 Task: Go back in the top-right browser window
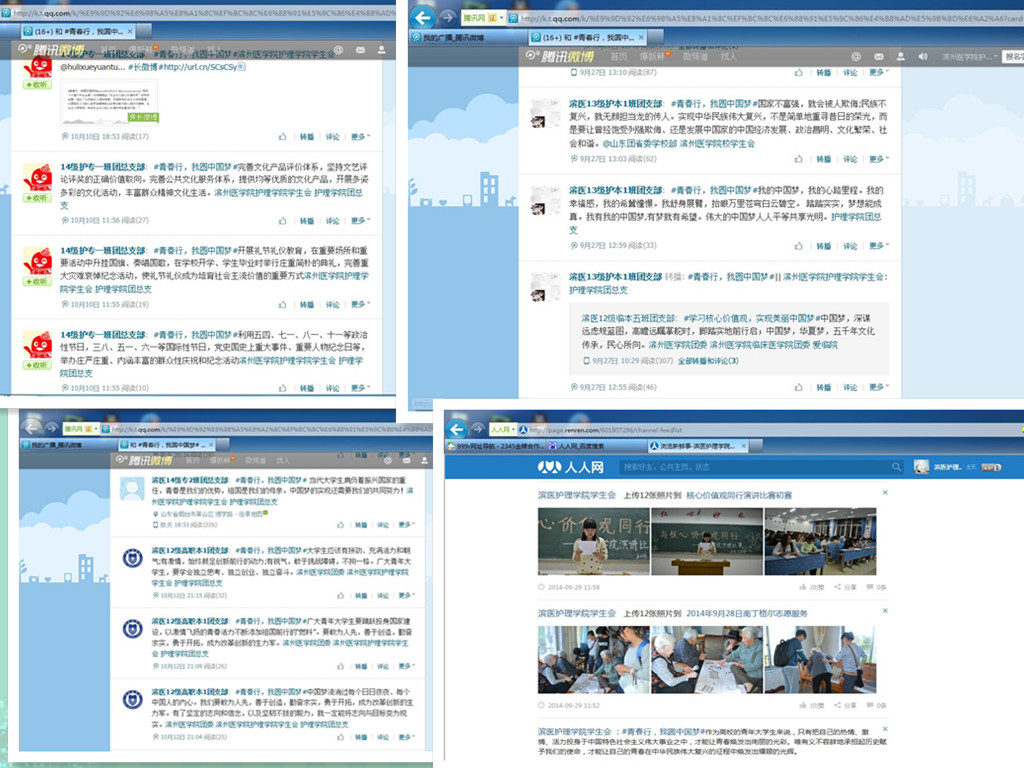click(x=423, y=18)
